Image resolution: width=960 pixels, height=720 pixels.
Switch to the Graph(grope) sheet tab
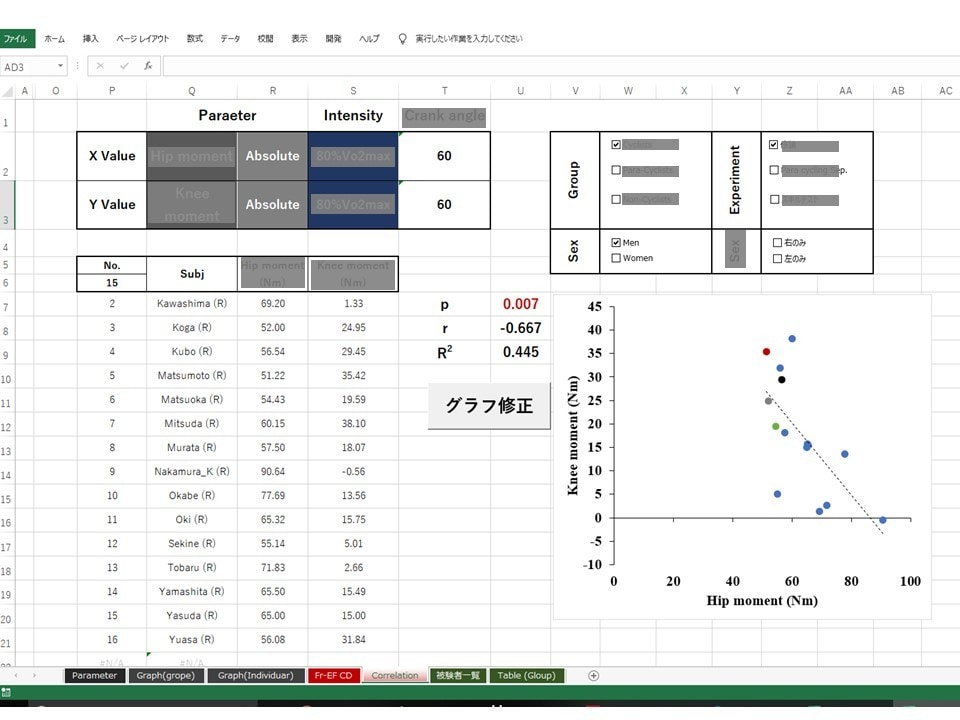[165, 675]
